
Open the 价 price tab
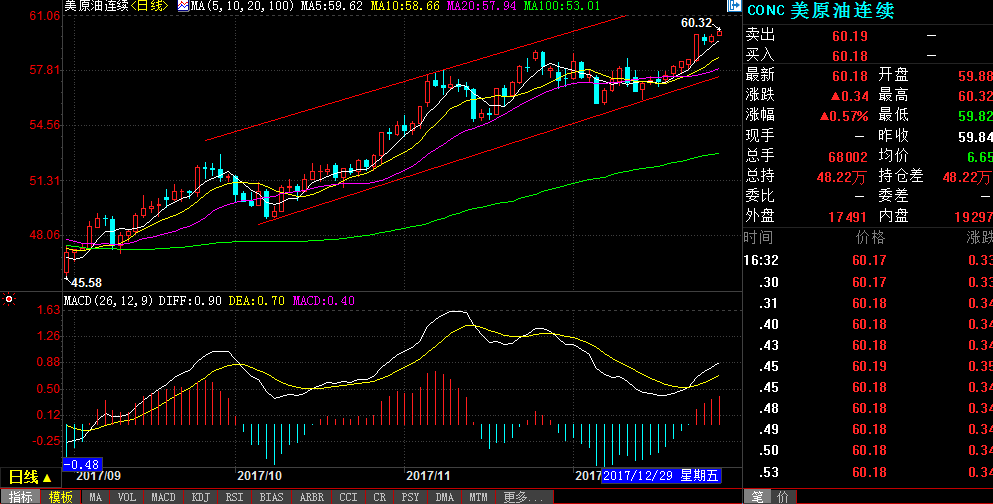click(782, 497)
